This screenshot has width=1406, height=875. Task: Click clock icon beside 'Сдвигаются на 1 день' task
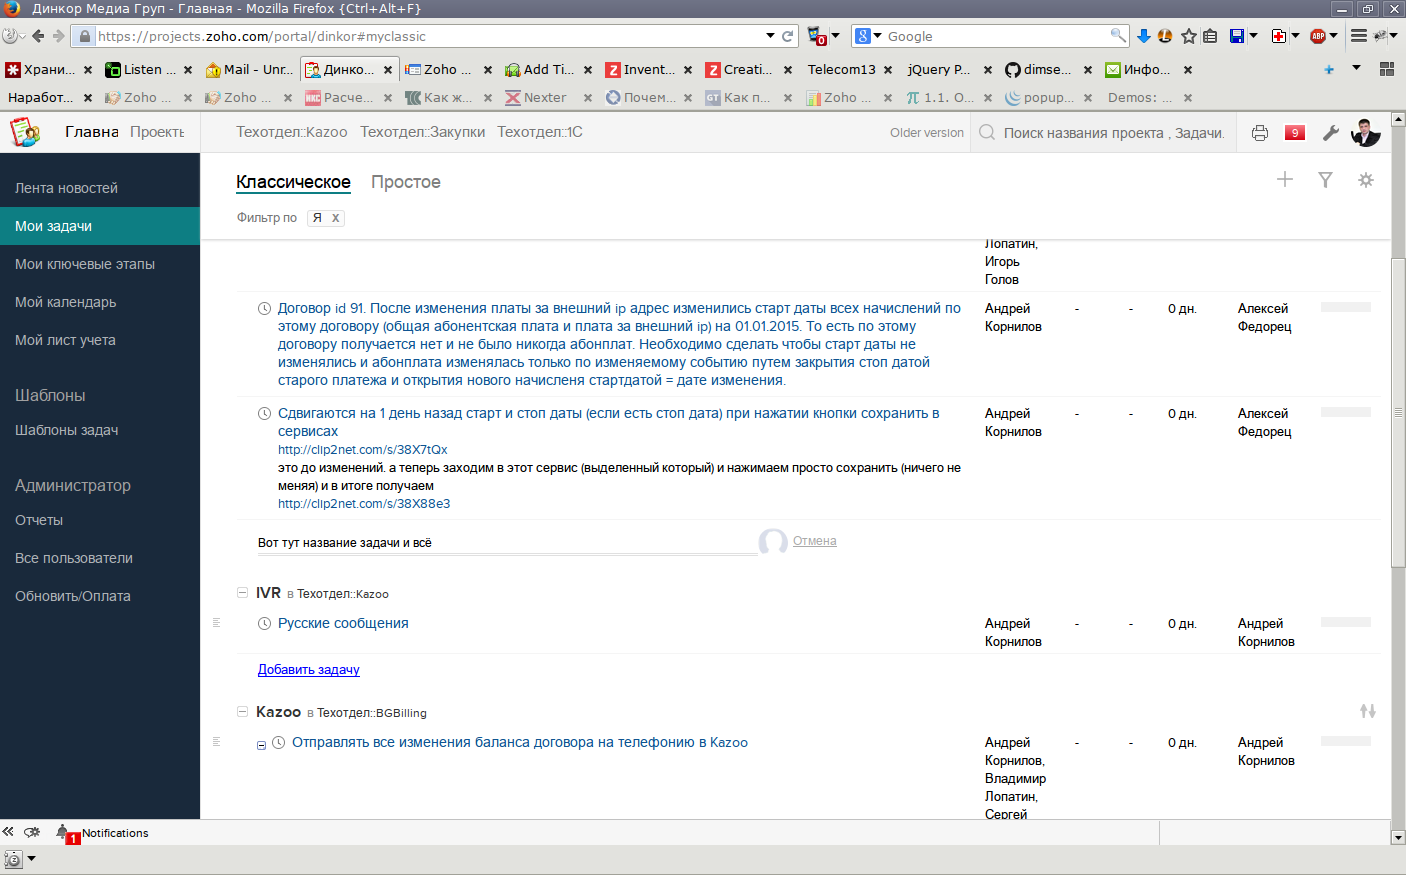[x=265, y=413]
